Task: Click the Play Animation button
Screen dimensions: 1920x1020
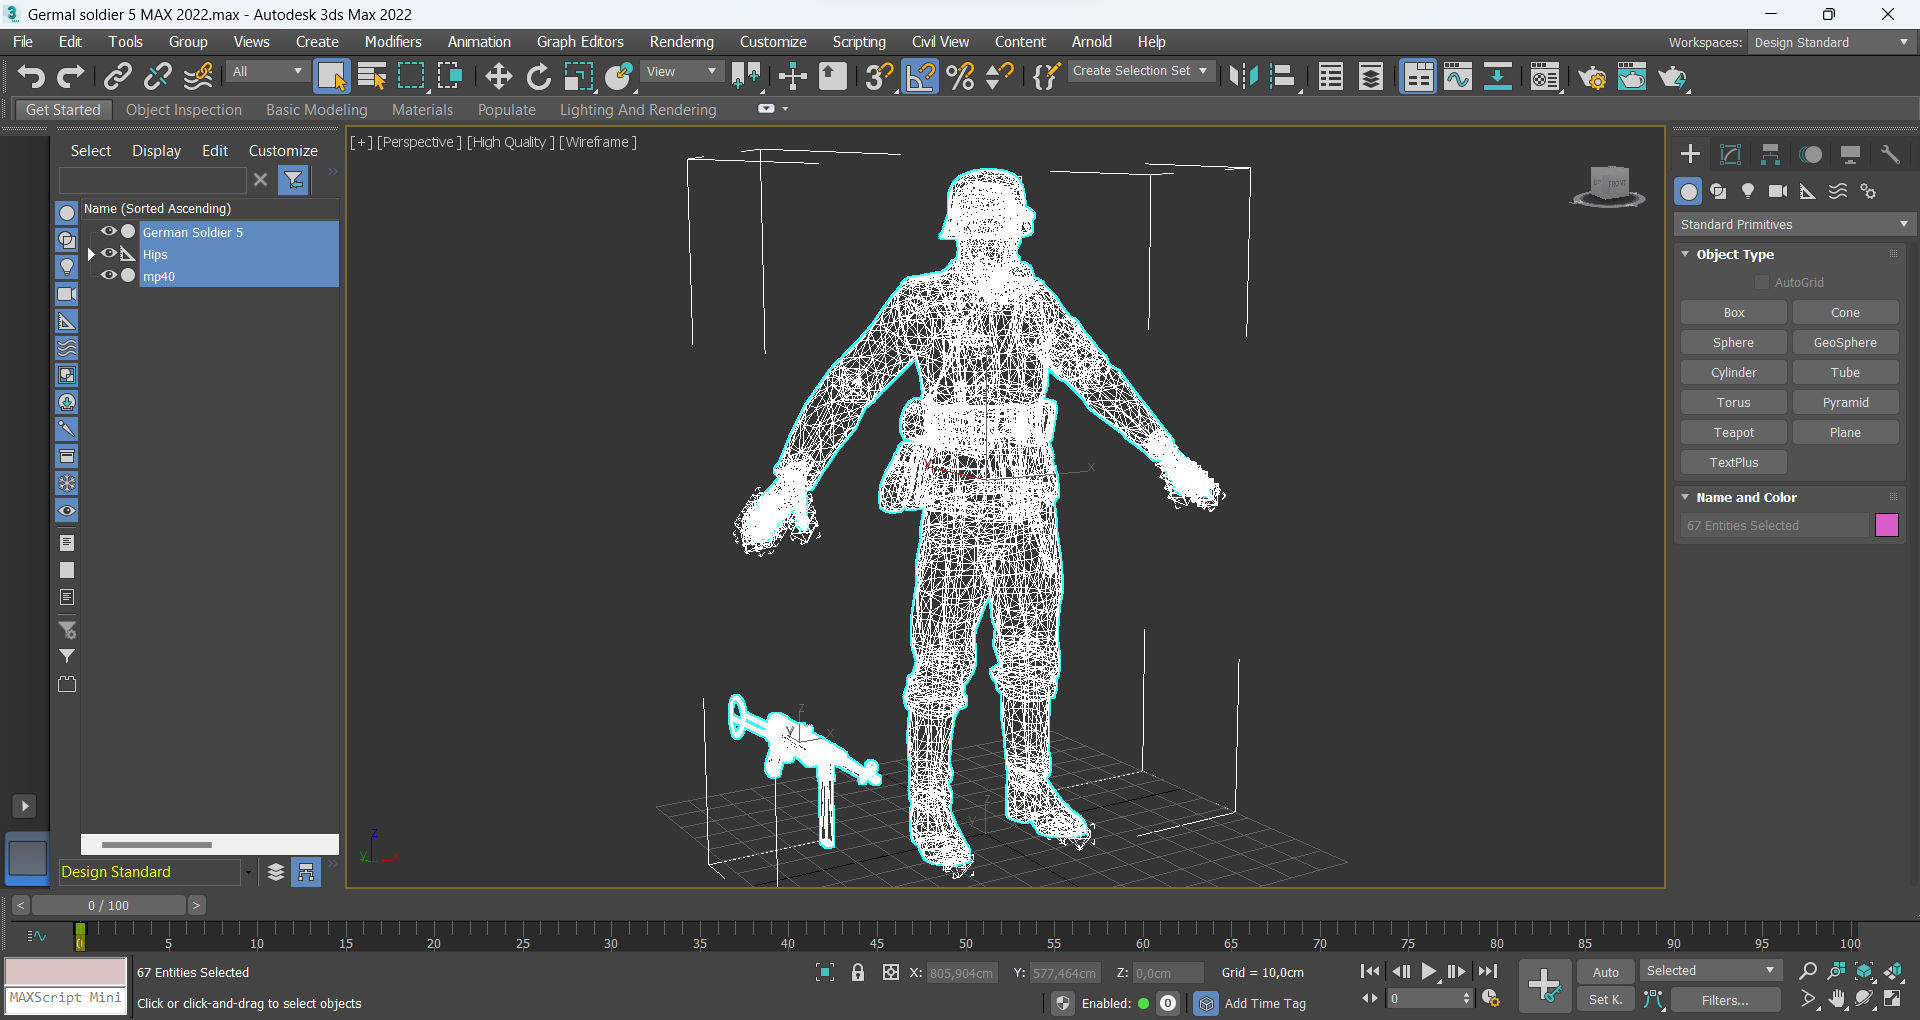Action: tap(1429, 972)
